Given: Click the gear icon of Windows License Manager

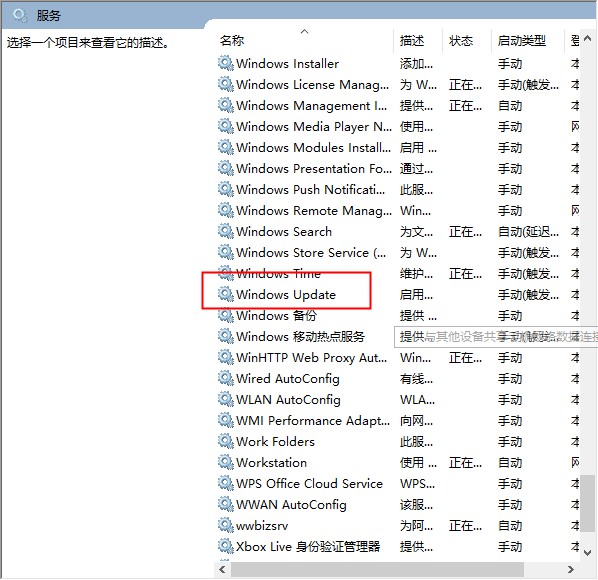Looking at the screenshot, I should click(x=225, y=84).
